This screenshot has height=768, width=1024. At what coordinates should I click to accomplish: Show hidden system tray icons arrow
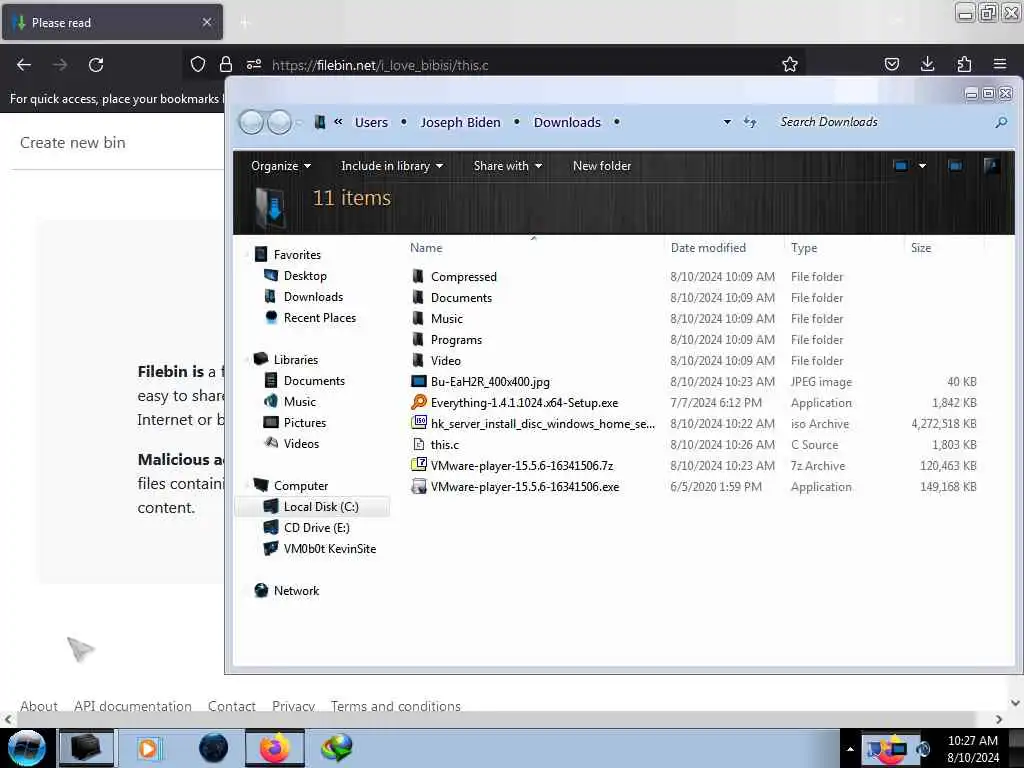pos(850,749)
